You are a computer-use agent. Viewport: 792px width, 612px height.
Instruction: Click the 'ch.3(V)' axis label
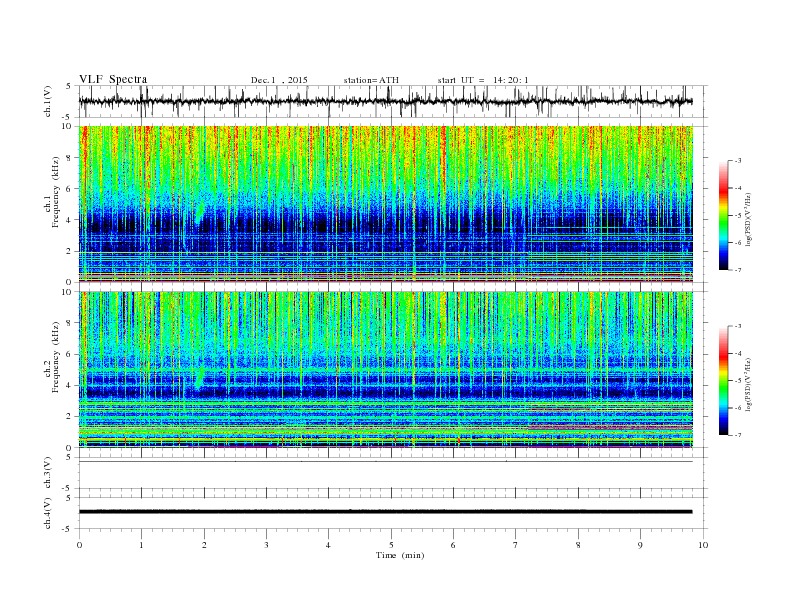pyautogui.click(x=48, y=473)
